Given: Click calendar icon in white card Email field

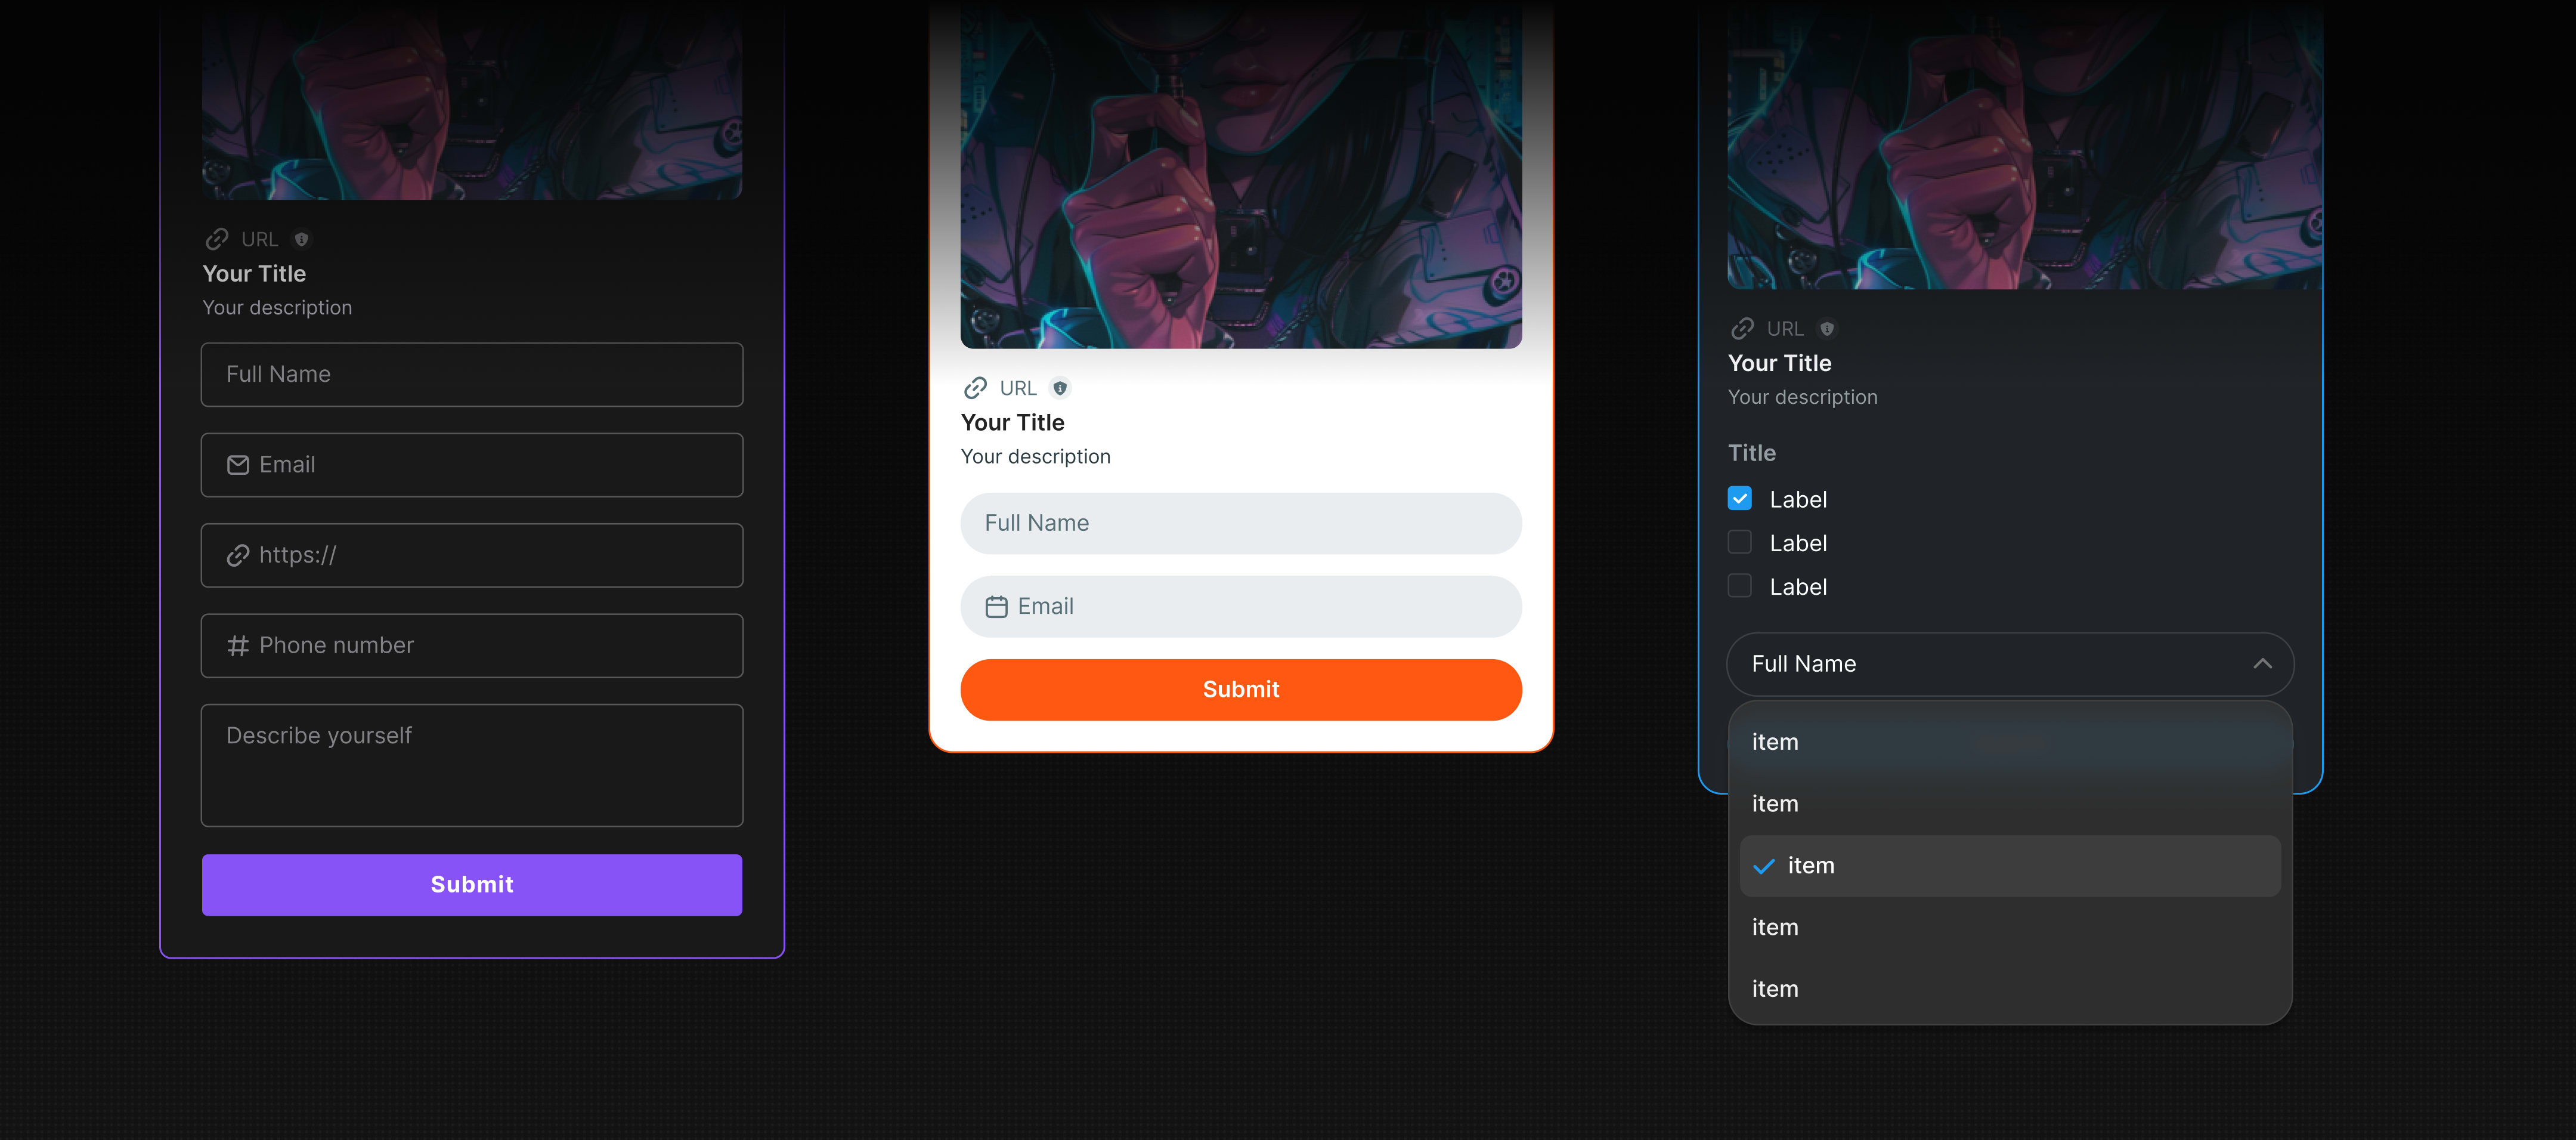Looking at the screenshot, I should (x=996, y=607).
